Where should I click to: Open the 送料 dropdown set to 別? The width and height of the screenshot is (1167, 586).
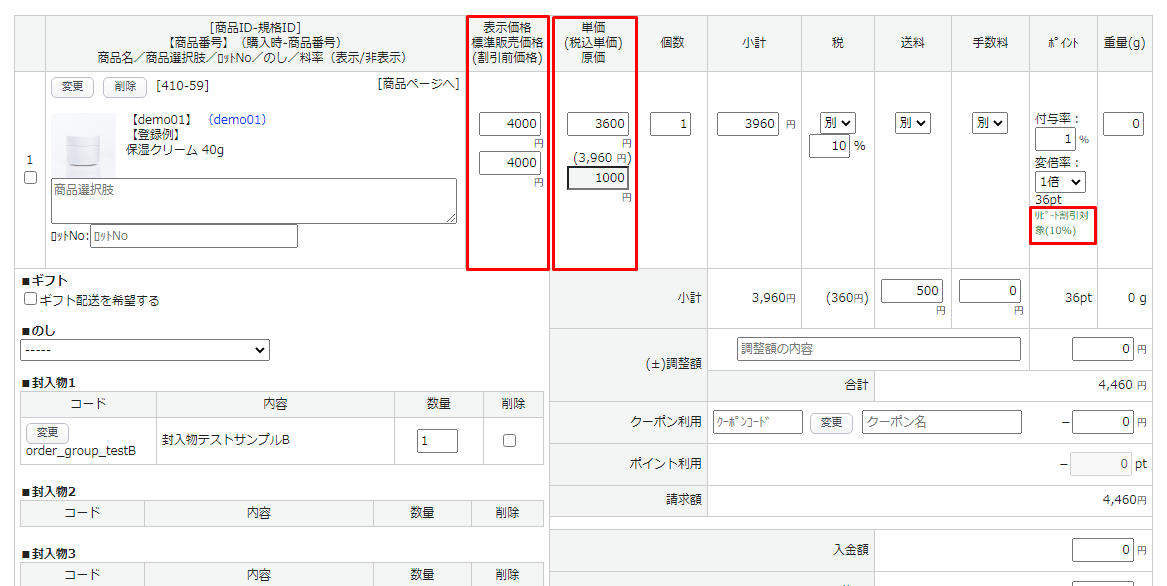pyautogui.click(x=912, y=123)
